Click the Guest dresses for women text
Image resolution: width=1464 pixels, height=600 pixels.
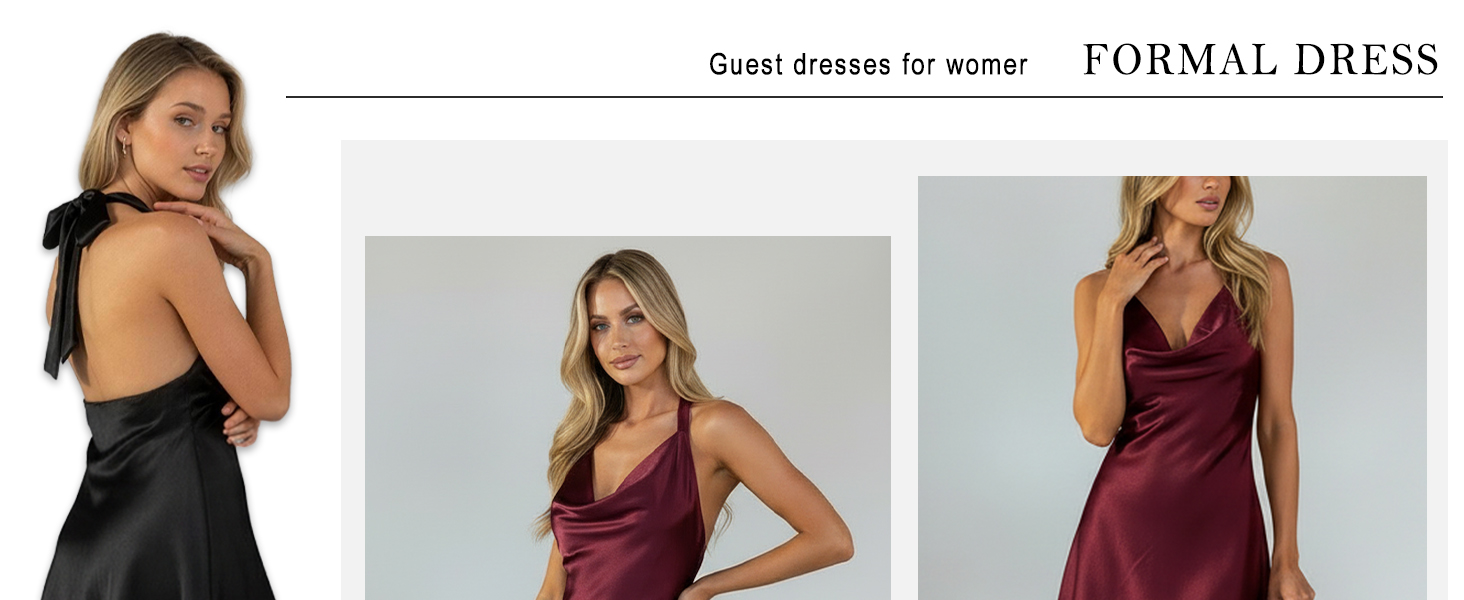click(x=868, y=65)
